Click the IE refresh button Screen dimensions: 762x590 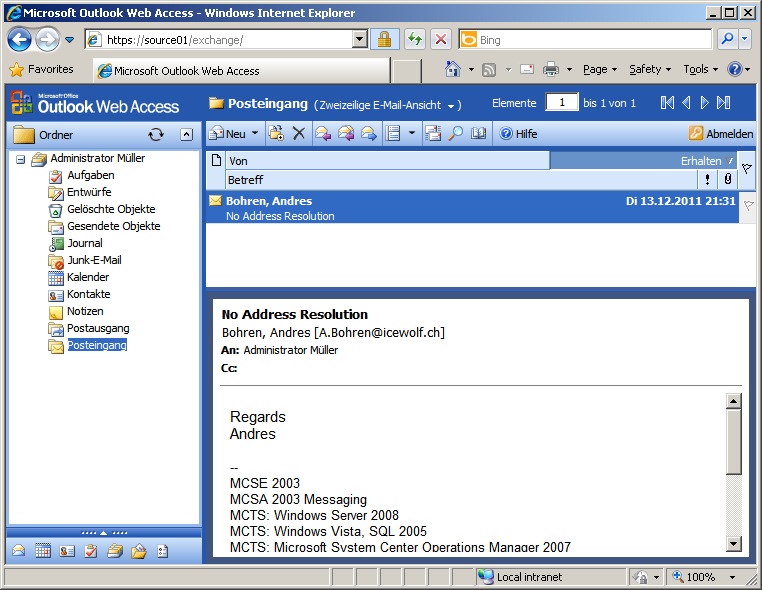click(415, 39)
